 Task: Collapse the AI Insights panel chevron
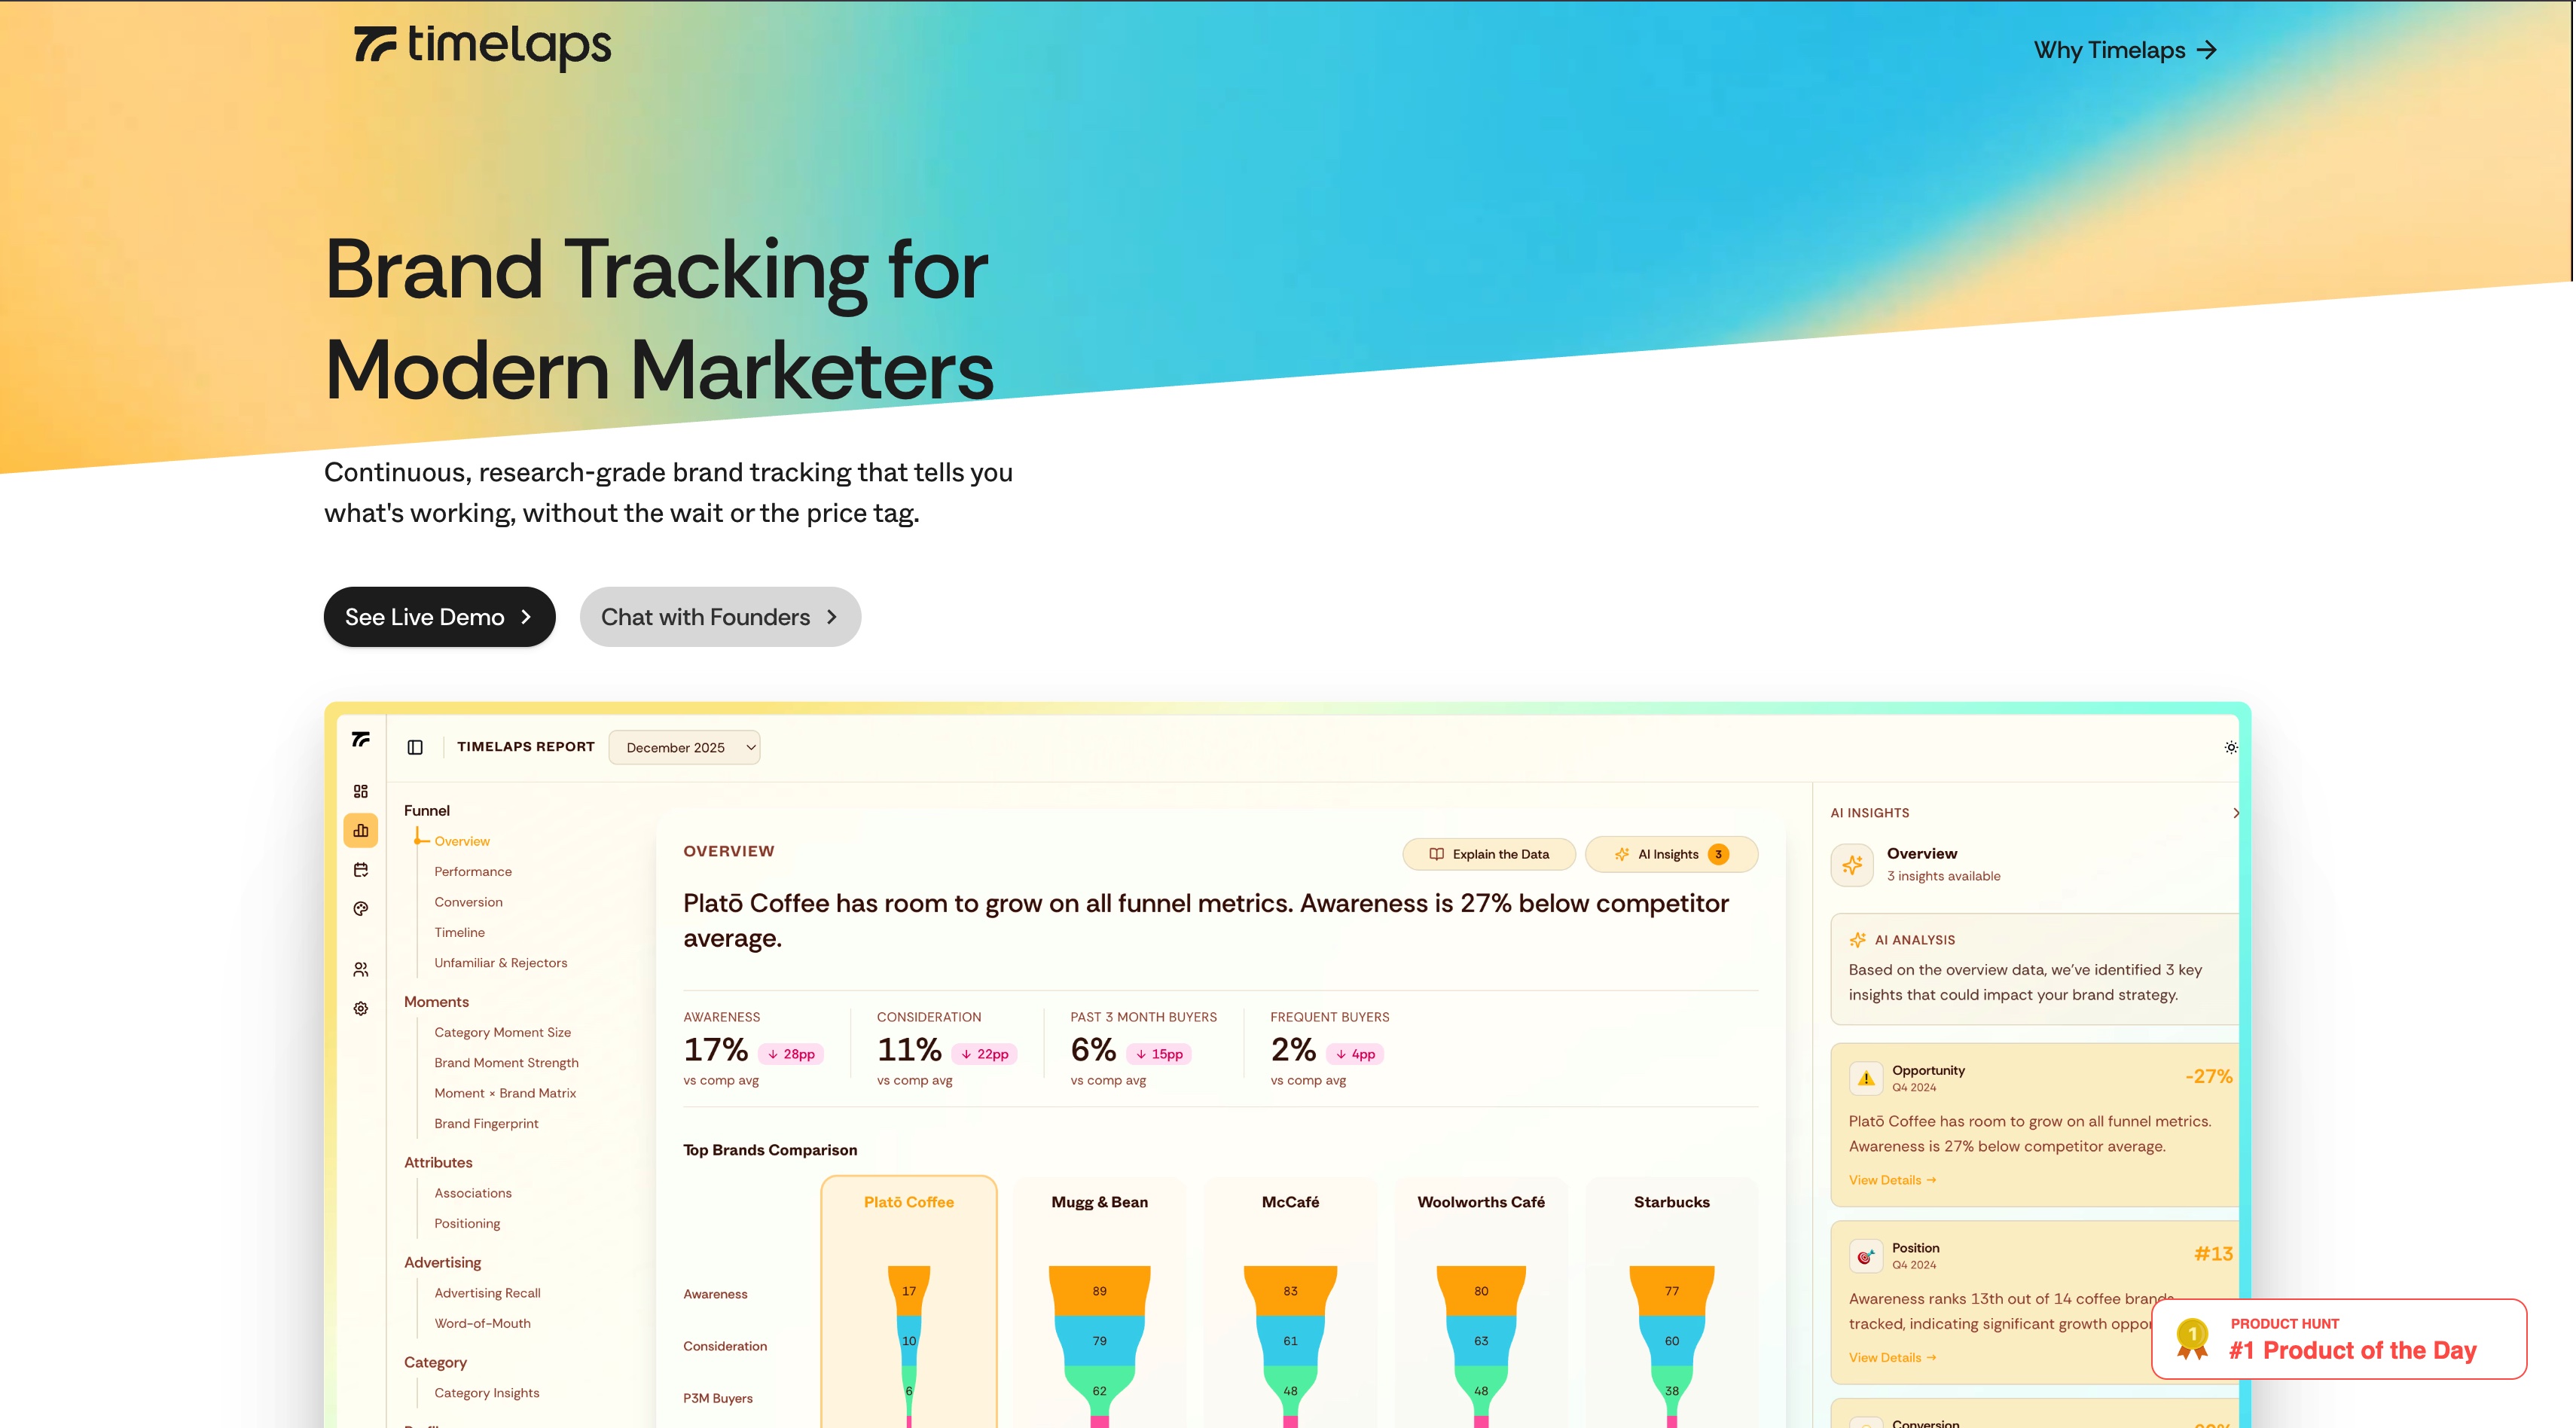[2235, 813]
